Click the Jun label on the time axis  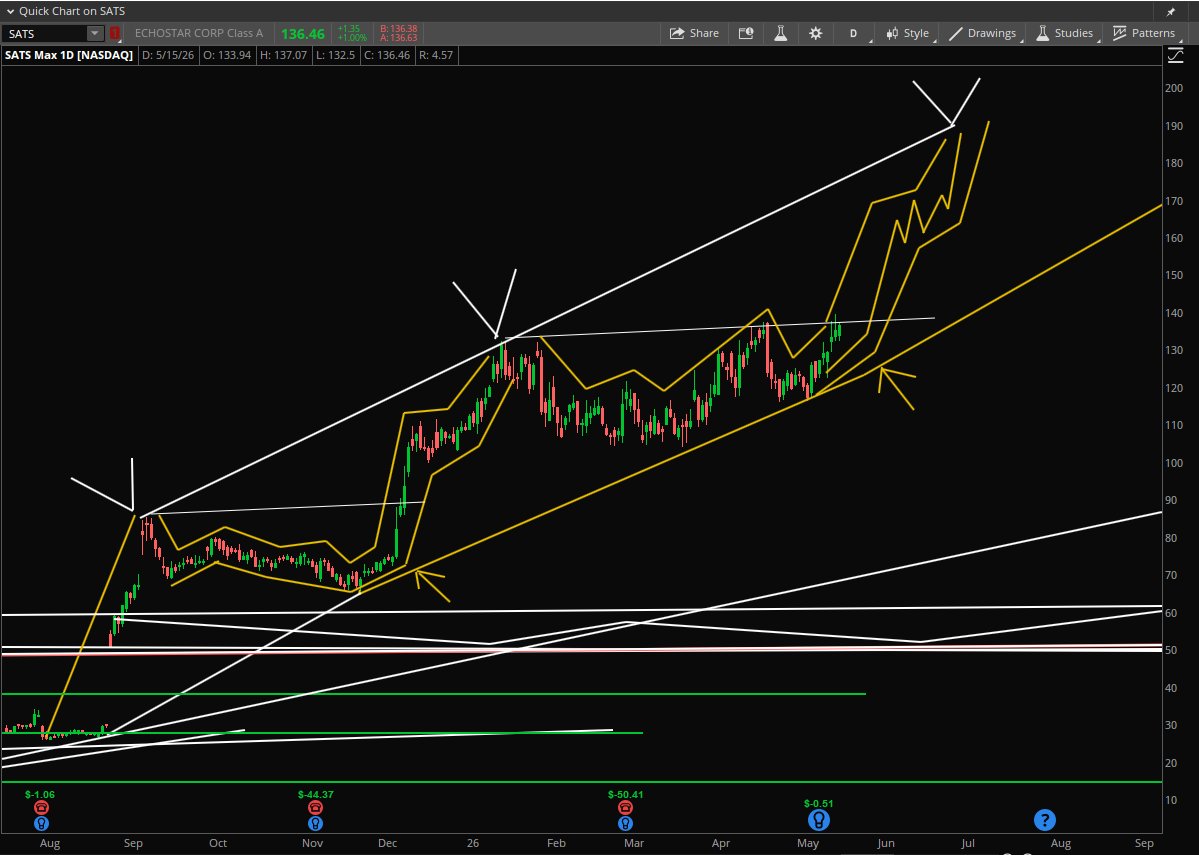(885, 843)
